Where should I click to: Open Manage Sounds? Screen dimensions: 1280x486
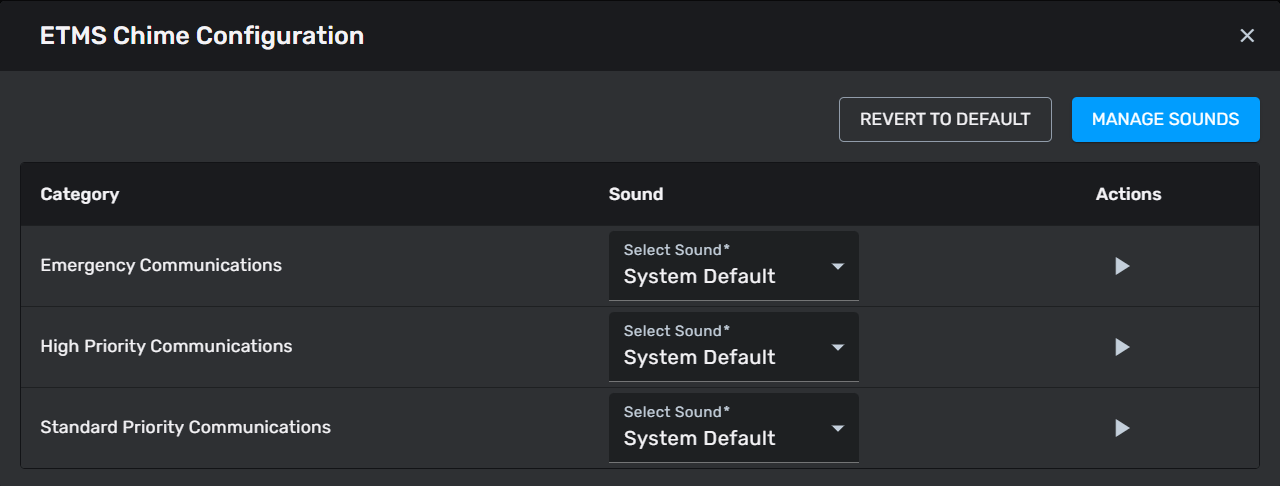[x=1165, y=119]
